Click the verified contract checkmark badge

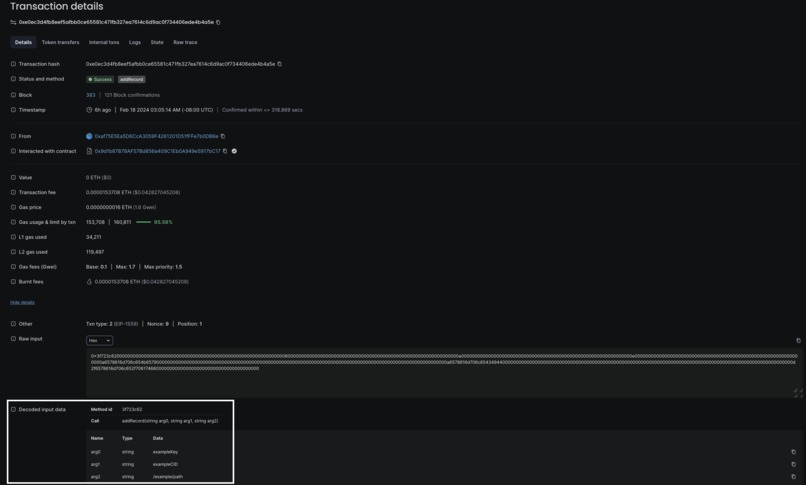tap(234, 151)
